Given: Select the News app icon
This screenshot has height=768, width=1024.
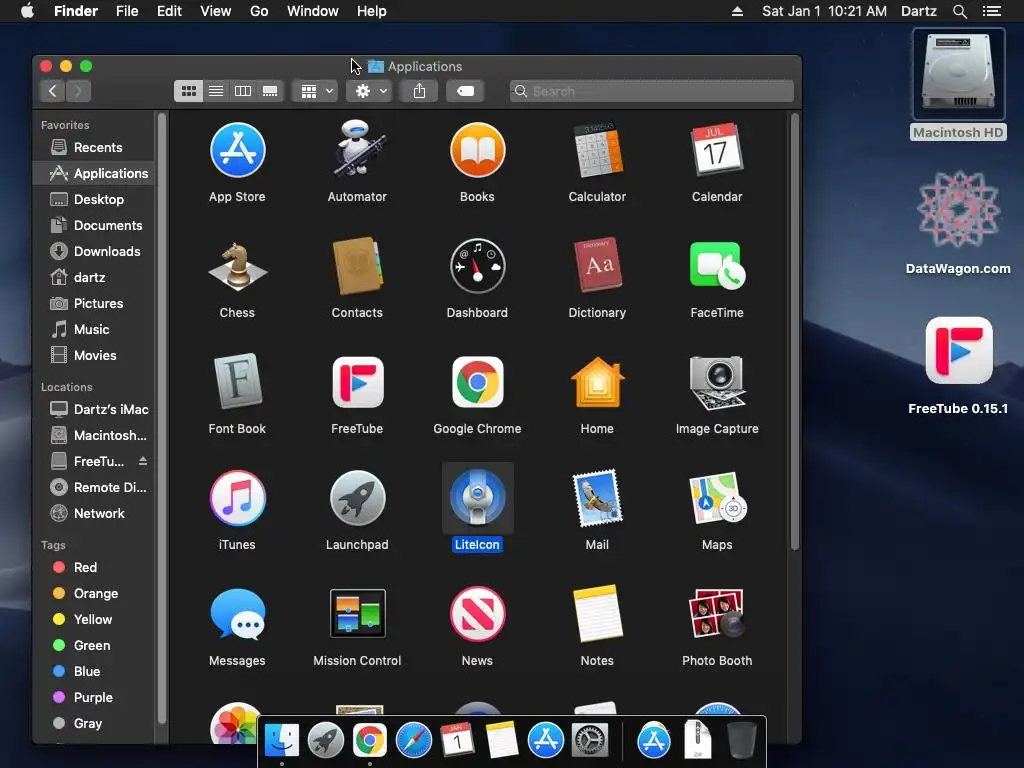Looking at the screenshot, I should coord(477,614).
